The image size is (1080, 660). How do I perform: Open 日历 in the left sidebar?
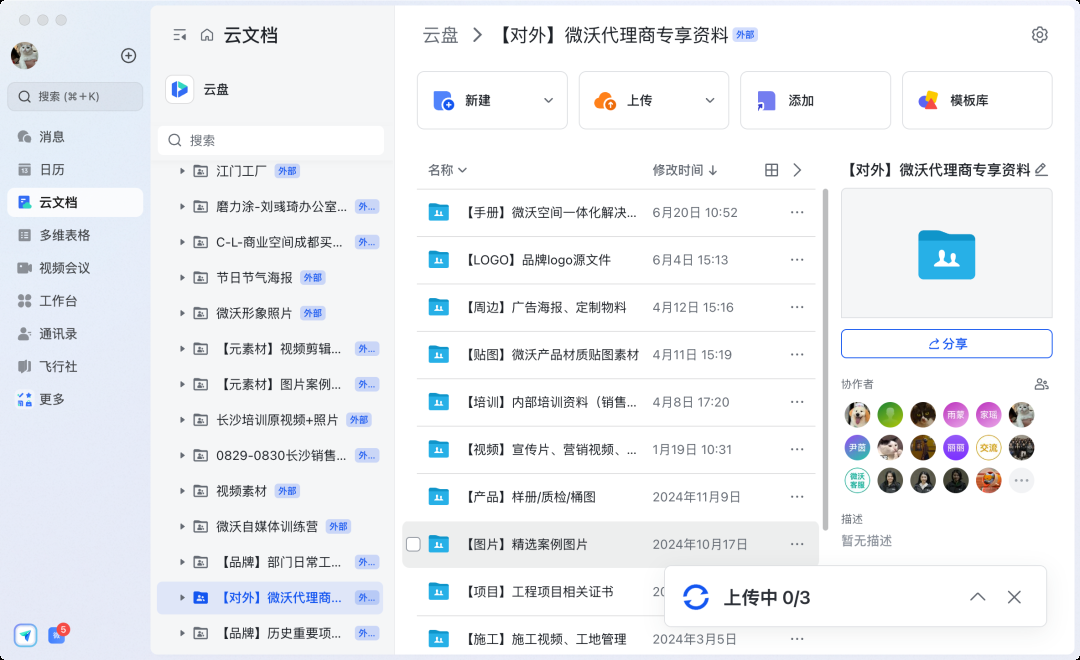pos(75,169)
